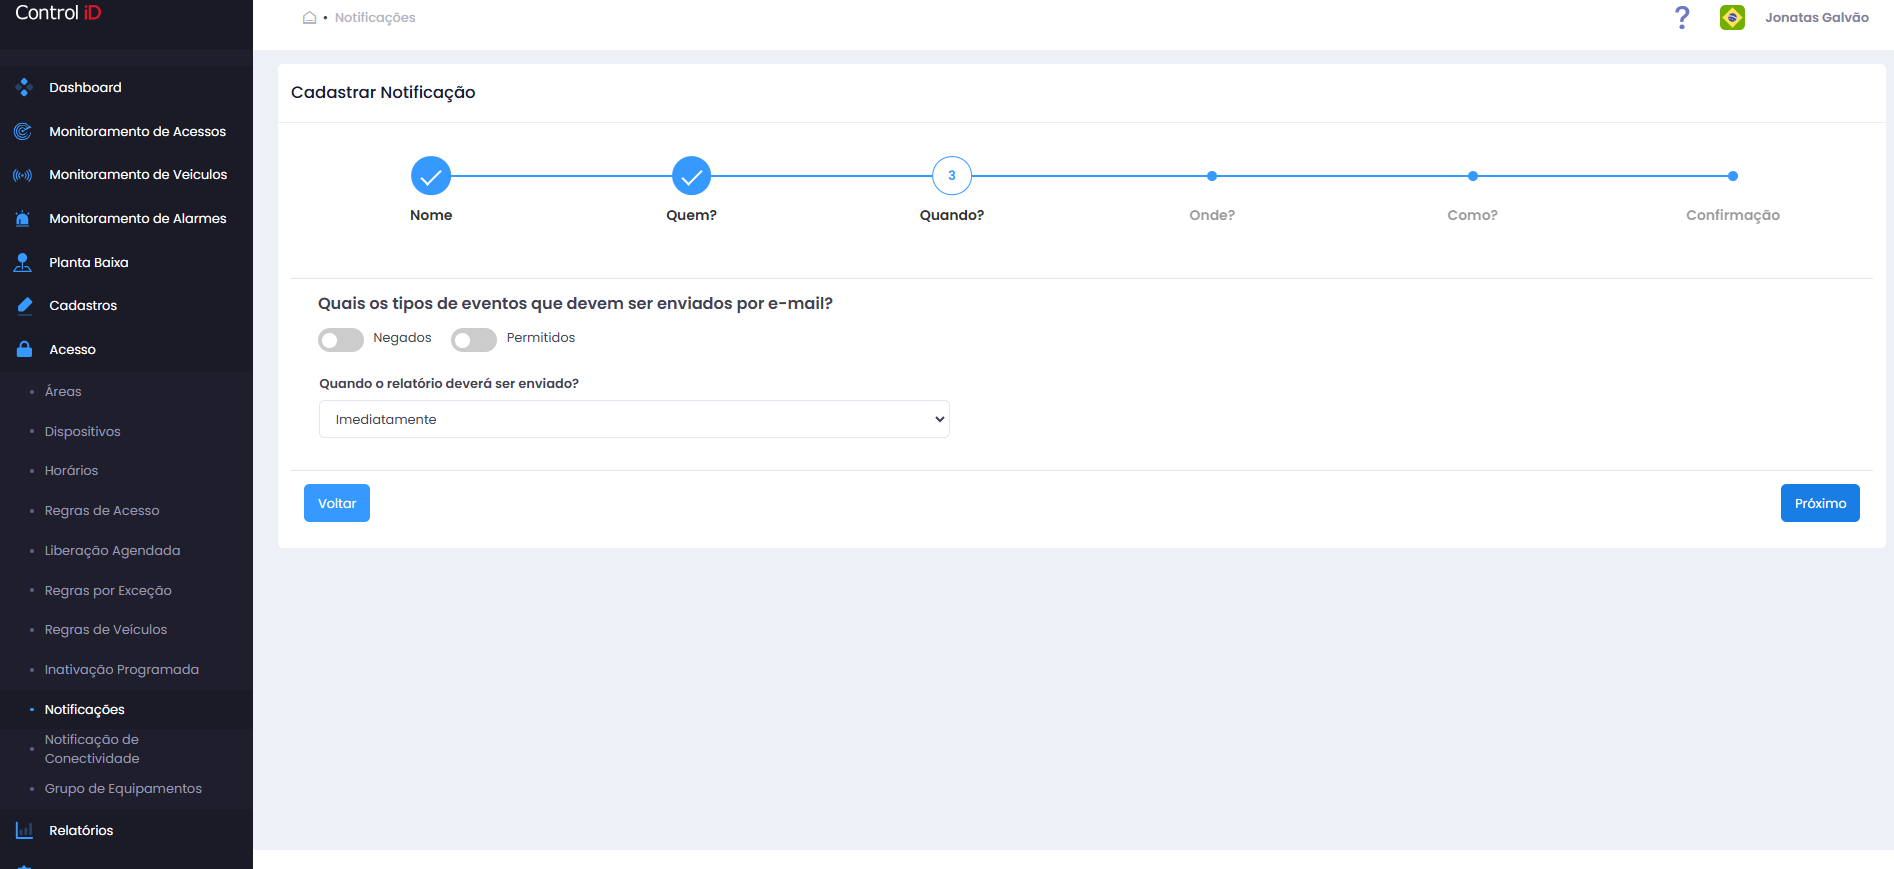Go to Horários submenu item
This screenshot has width=1894, height=869.
[x=71, y=470]
